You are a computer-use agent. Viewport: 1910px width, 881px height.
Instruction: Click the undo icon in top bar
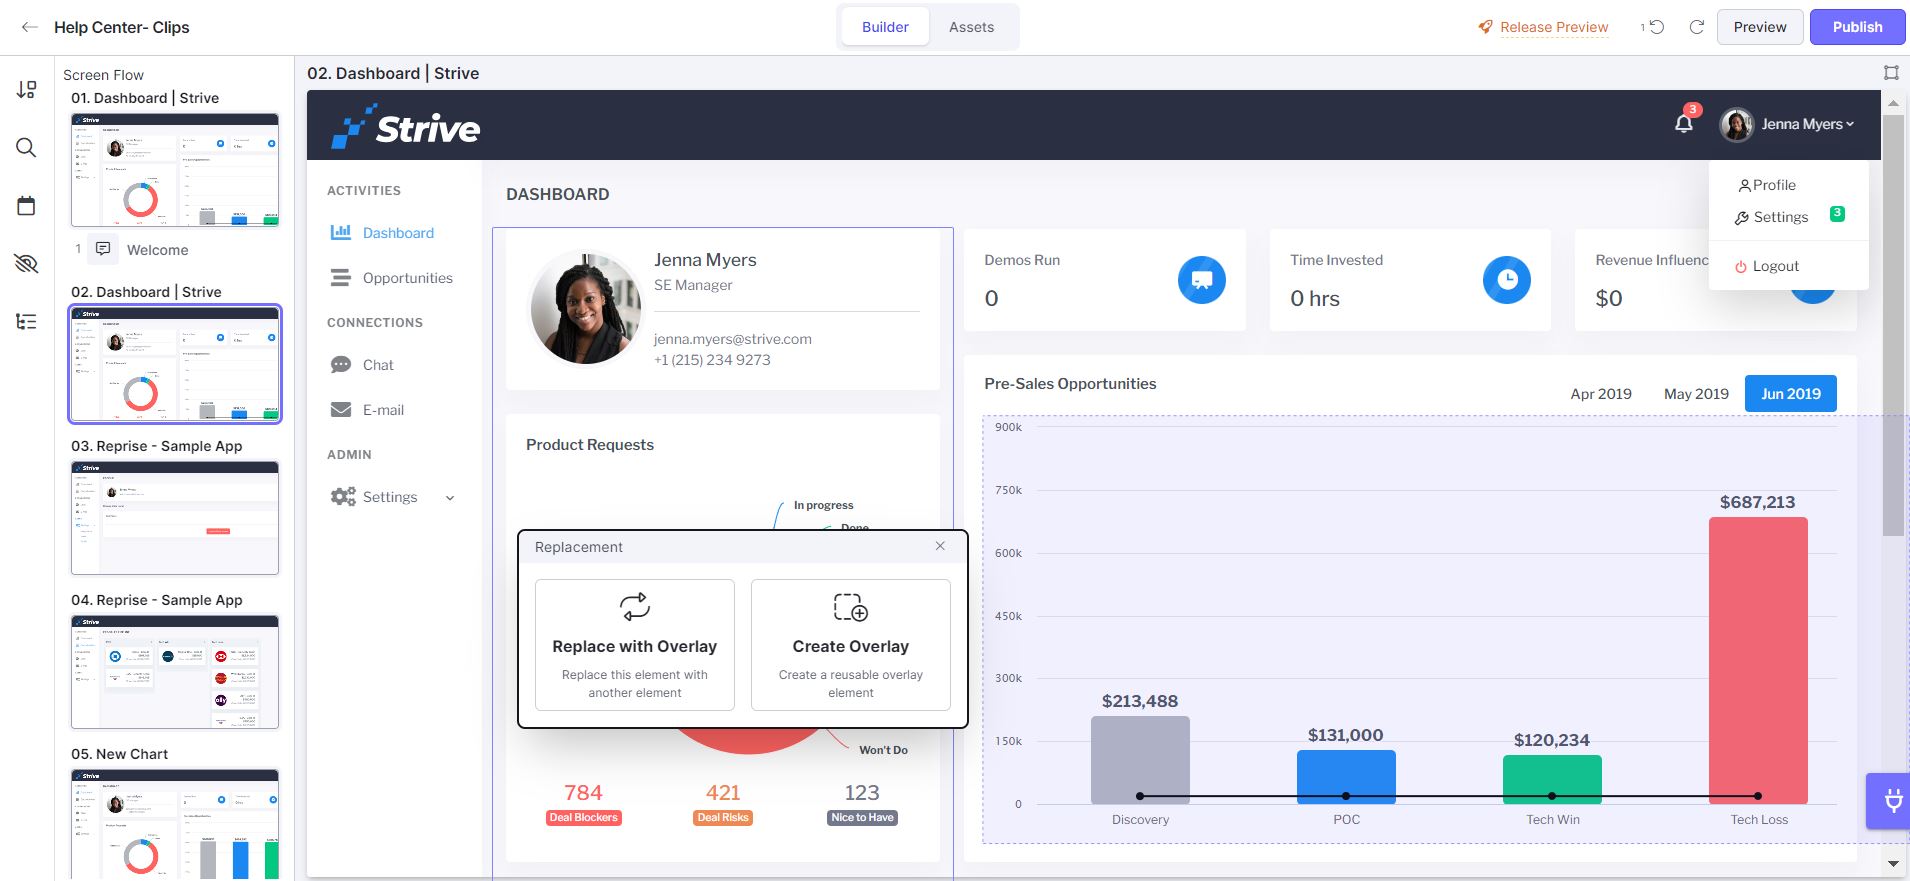1656,27
